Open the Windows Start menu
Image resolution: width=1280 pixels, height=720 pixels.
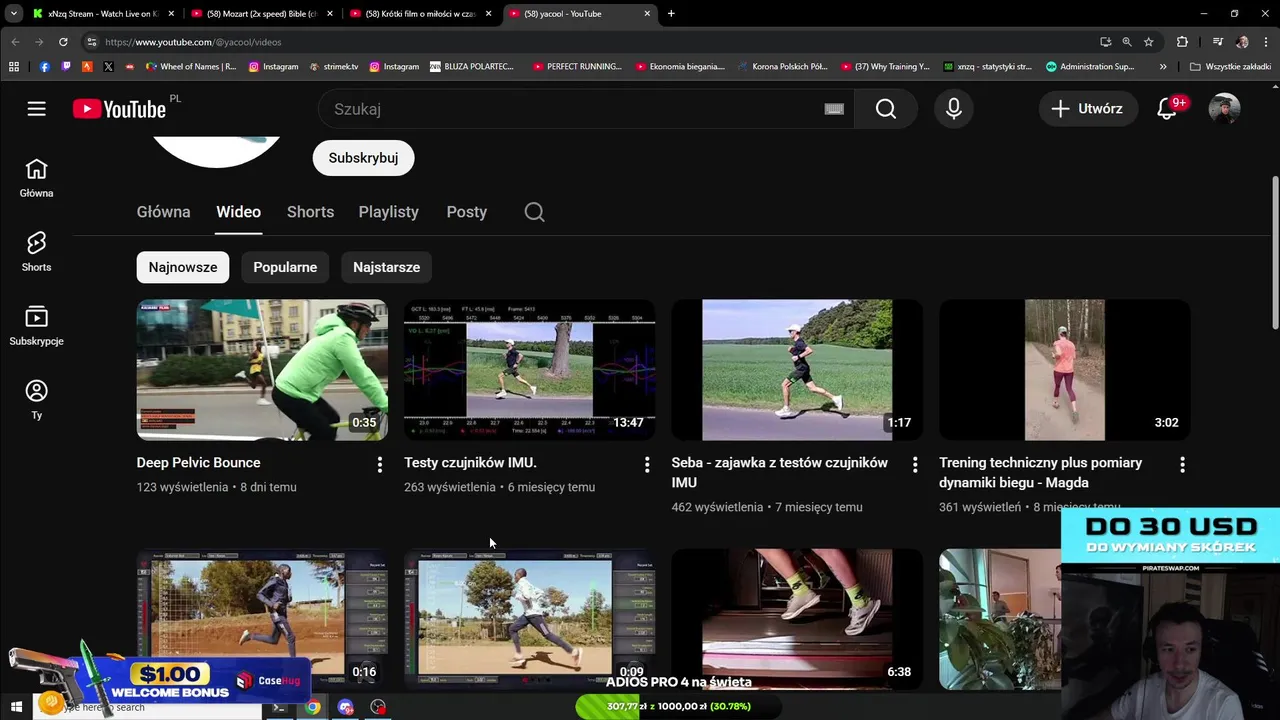pos(16,707)
